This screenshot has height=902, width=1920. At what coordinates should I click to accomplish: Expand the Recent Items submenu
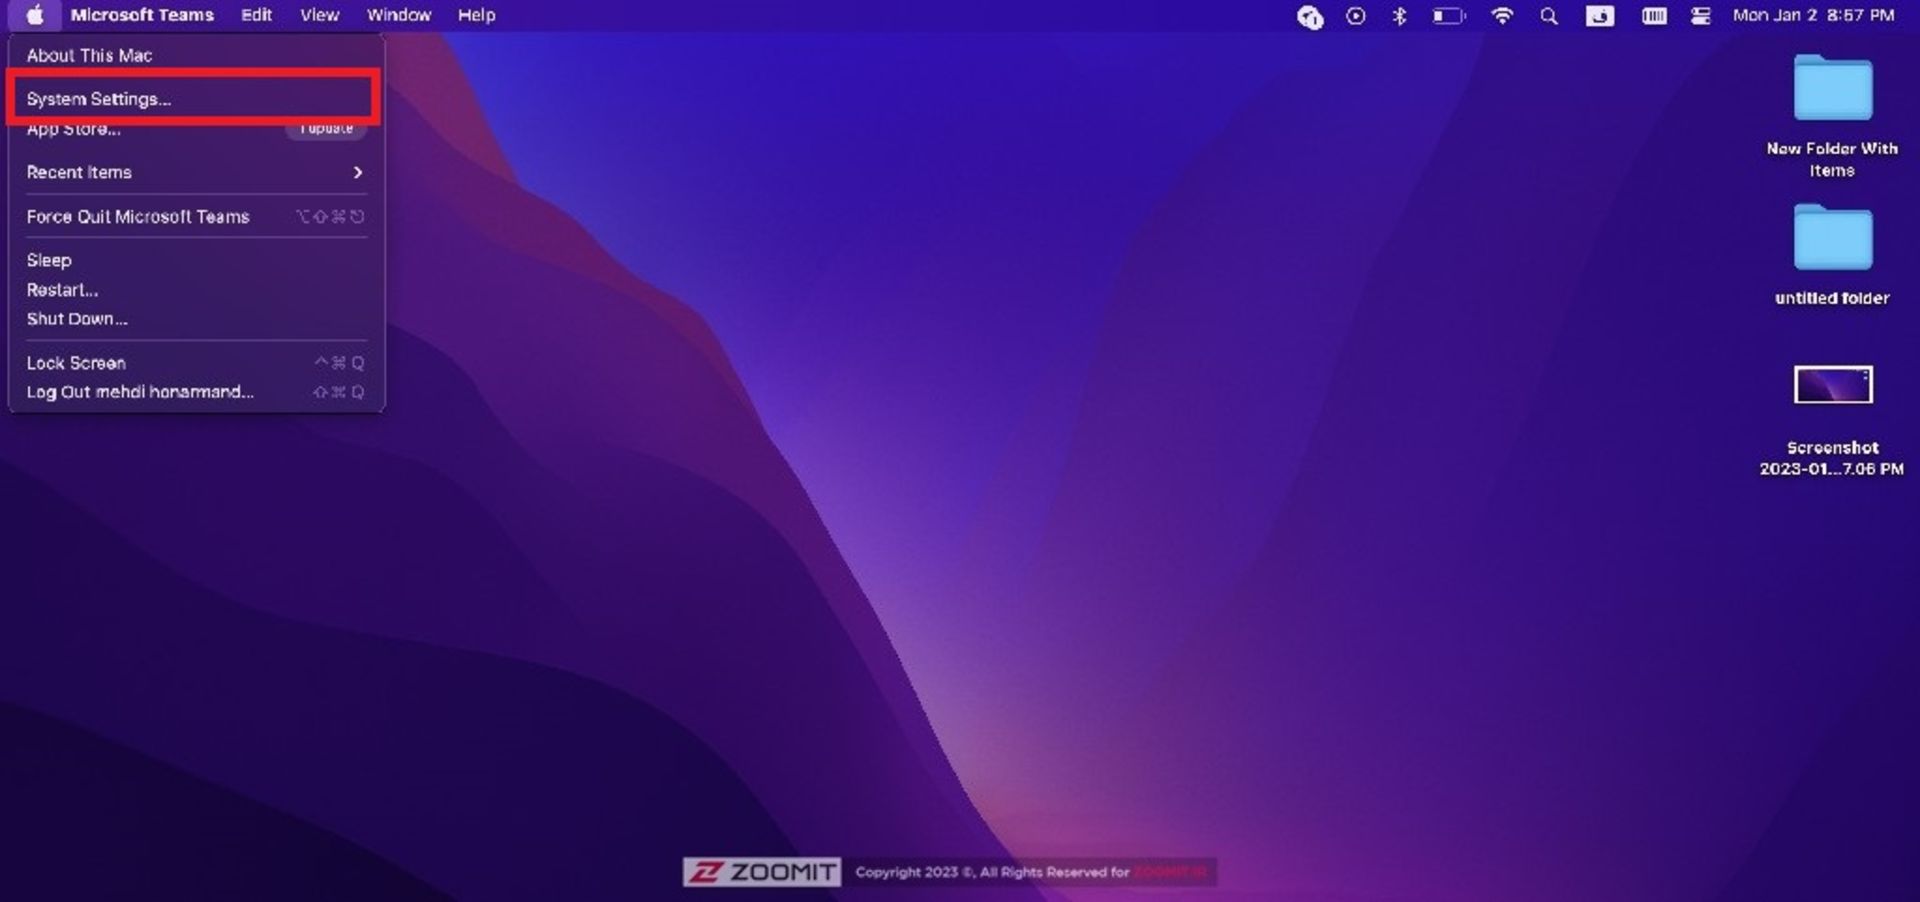[195, 172]
